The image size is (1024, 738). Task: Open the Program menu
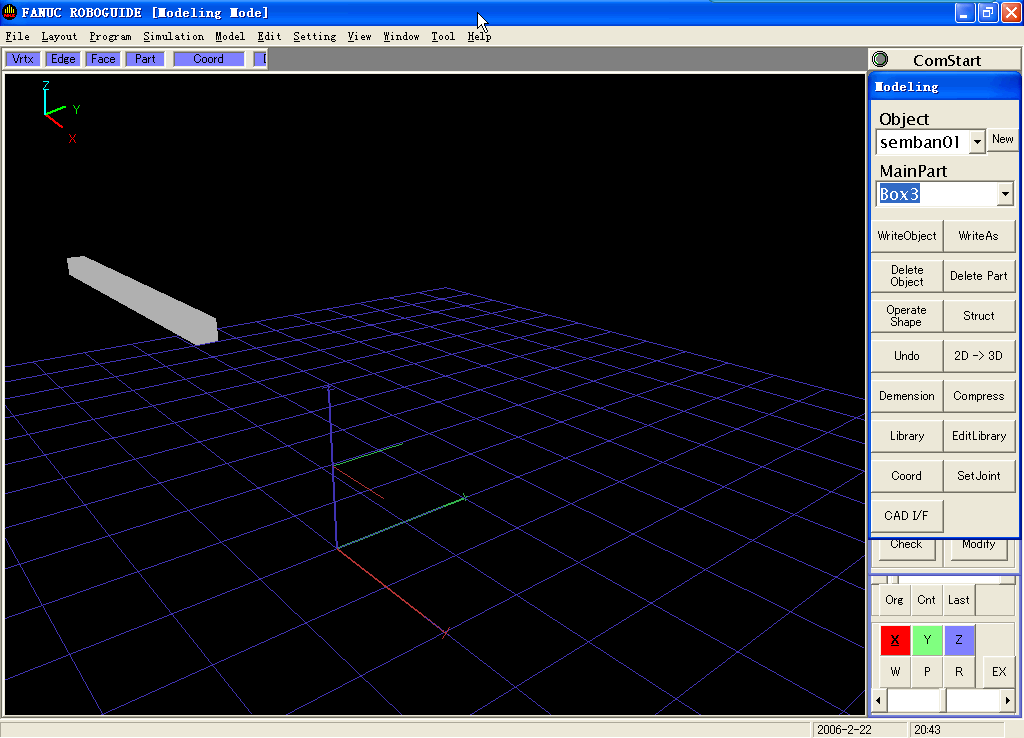coord(110,37)
